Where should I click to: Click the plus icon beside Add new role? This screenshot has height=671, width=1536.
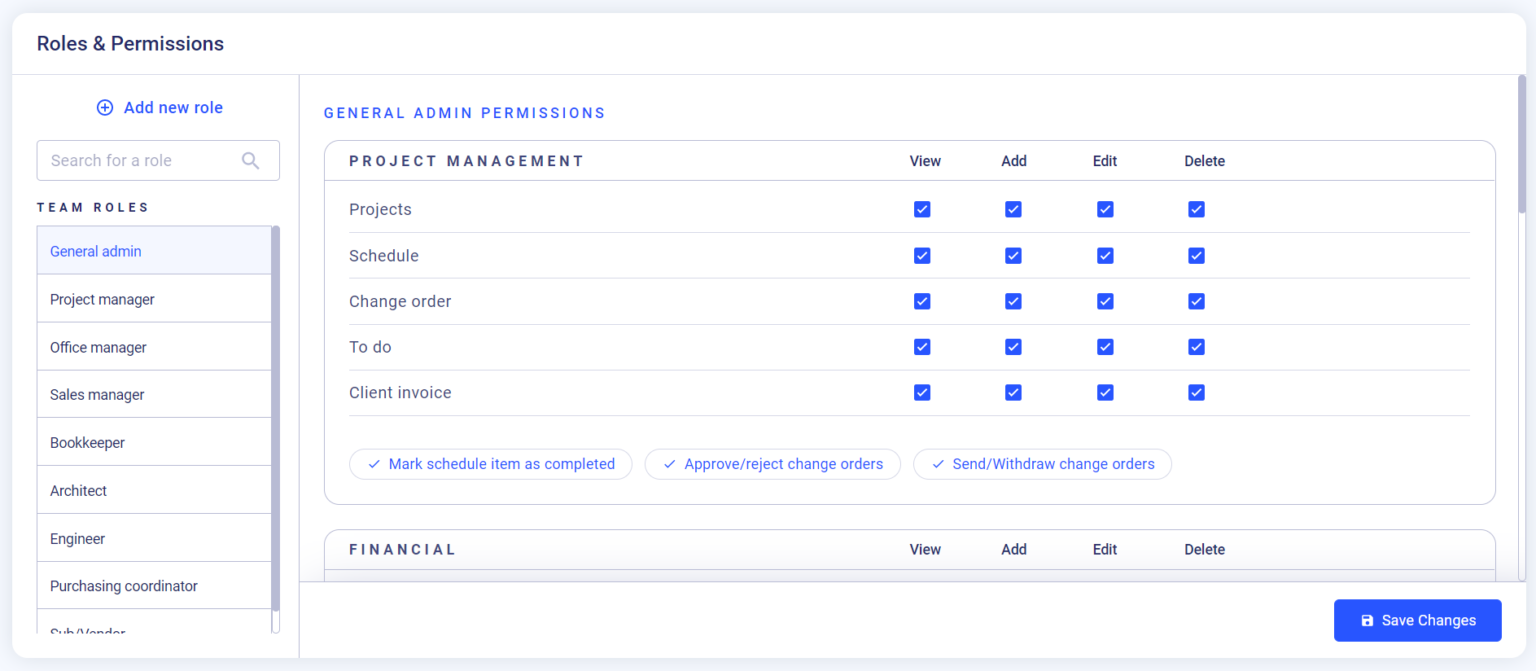pyautogui.click(x=105, y=108)
